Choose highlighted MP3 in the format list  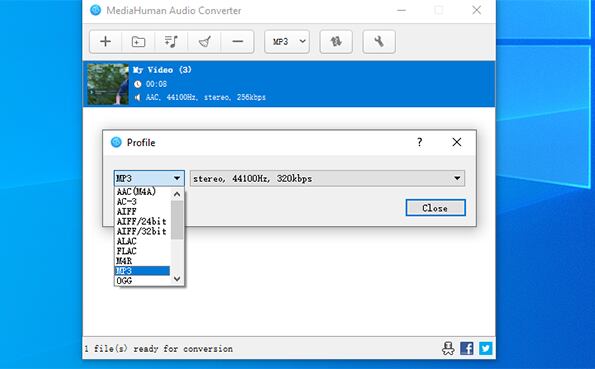[142, 271]
